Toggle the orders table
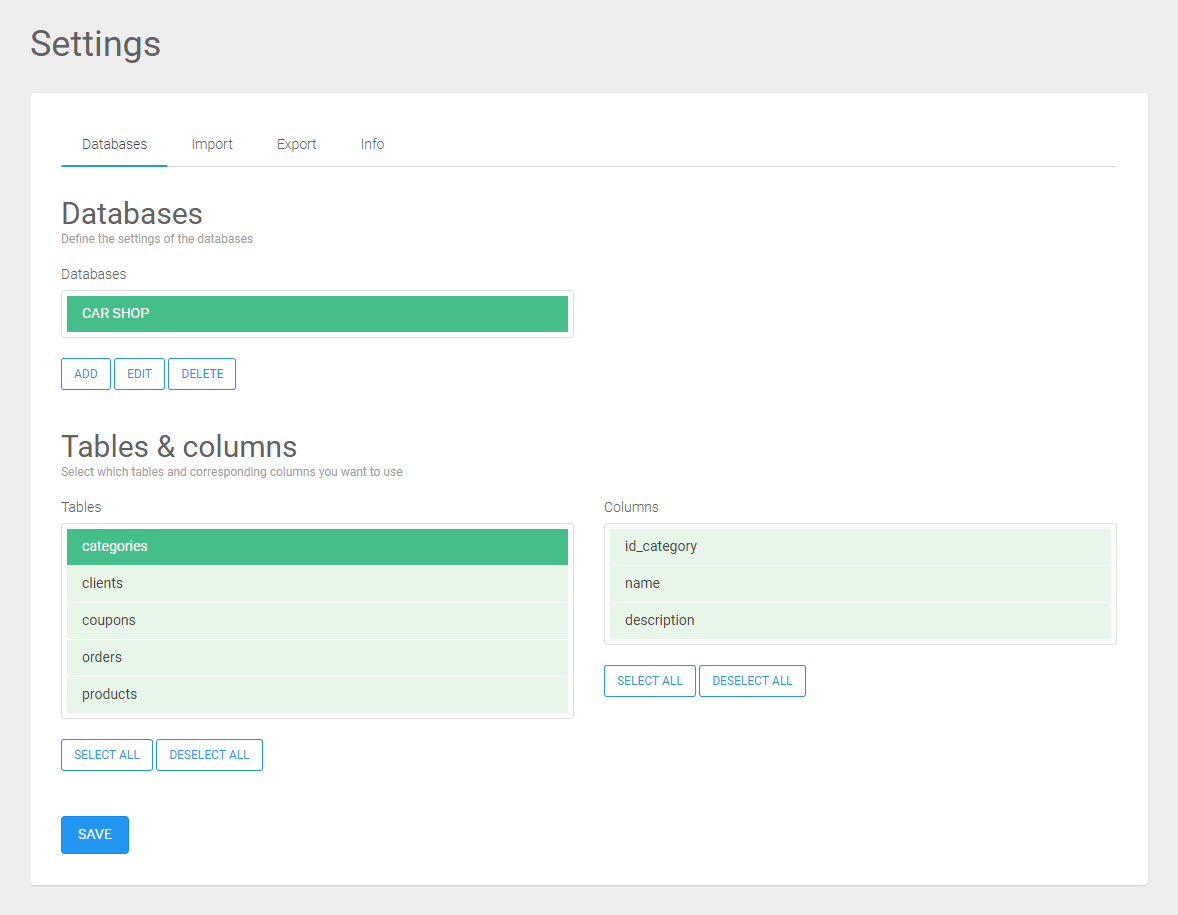The image size is (1178, 915). click(317, 657)
